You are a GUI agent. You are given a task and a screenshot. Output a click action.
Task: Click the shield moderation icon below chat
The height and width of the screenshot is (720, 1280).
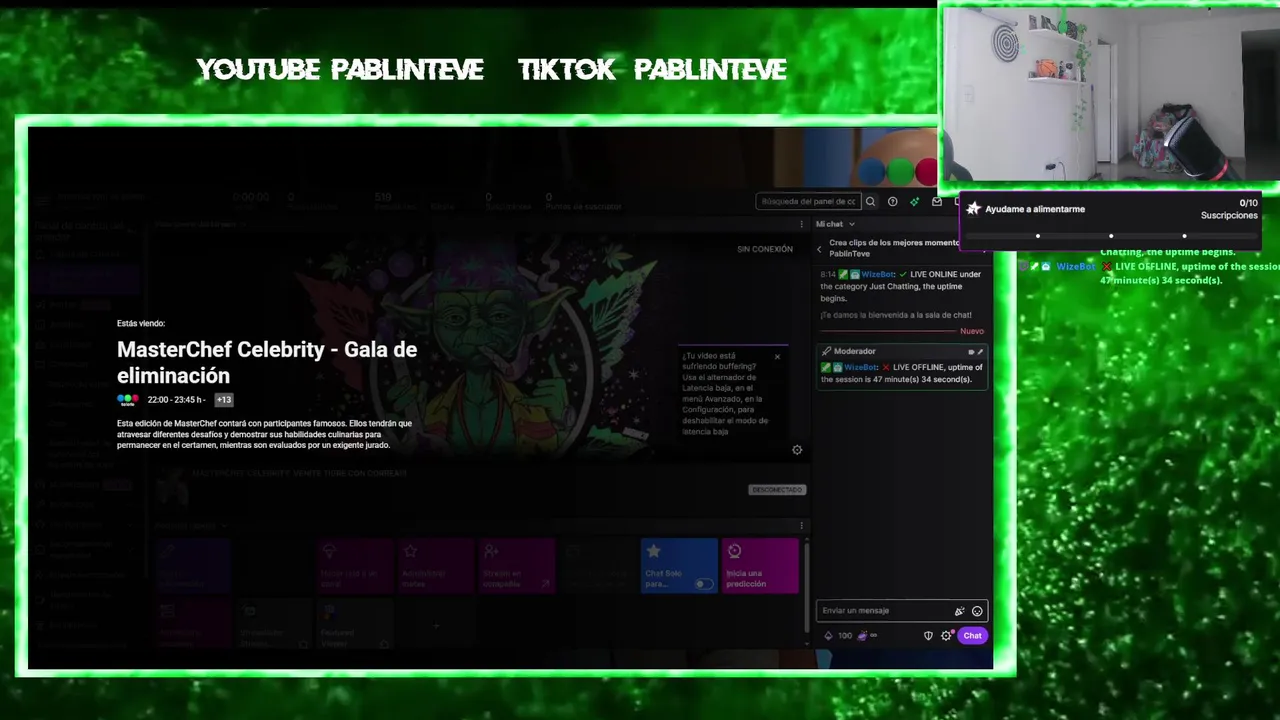tap(928, 636)
